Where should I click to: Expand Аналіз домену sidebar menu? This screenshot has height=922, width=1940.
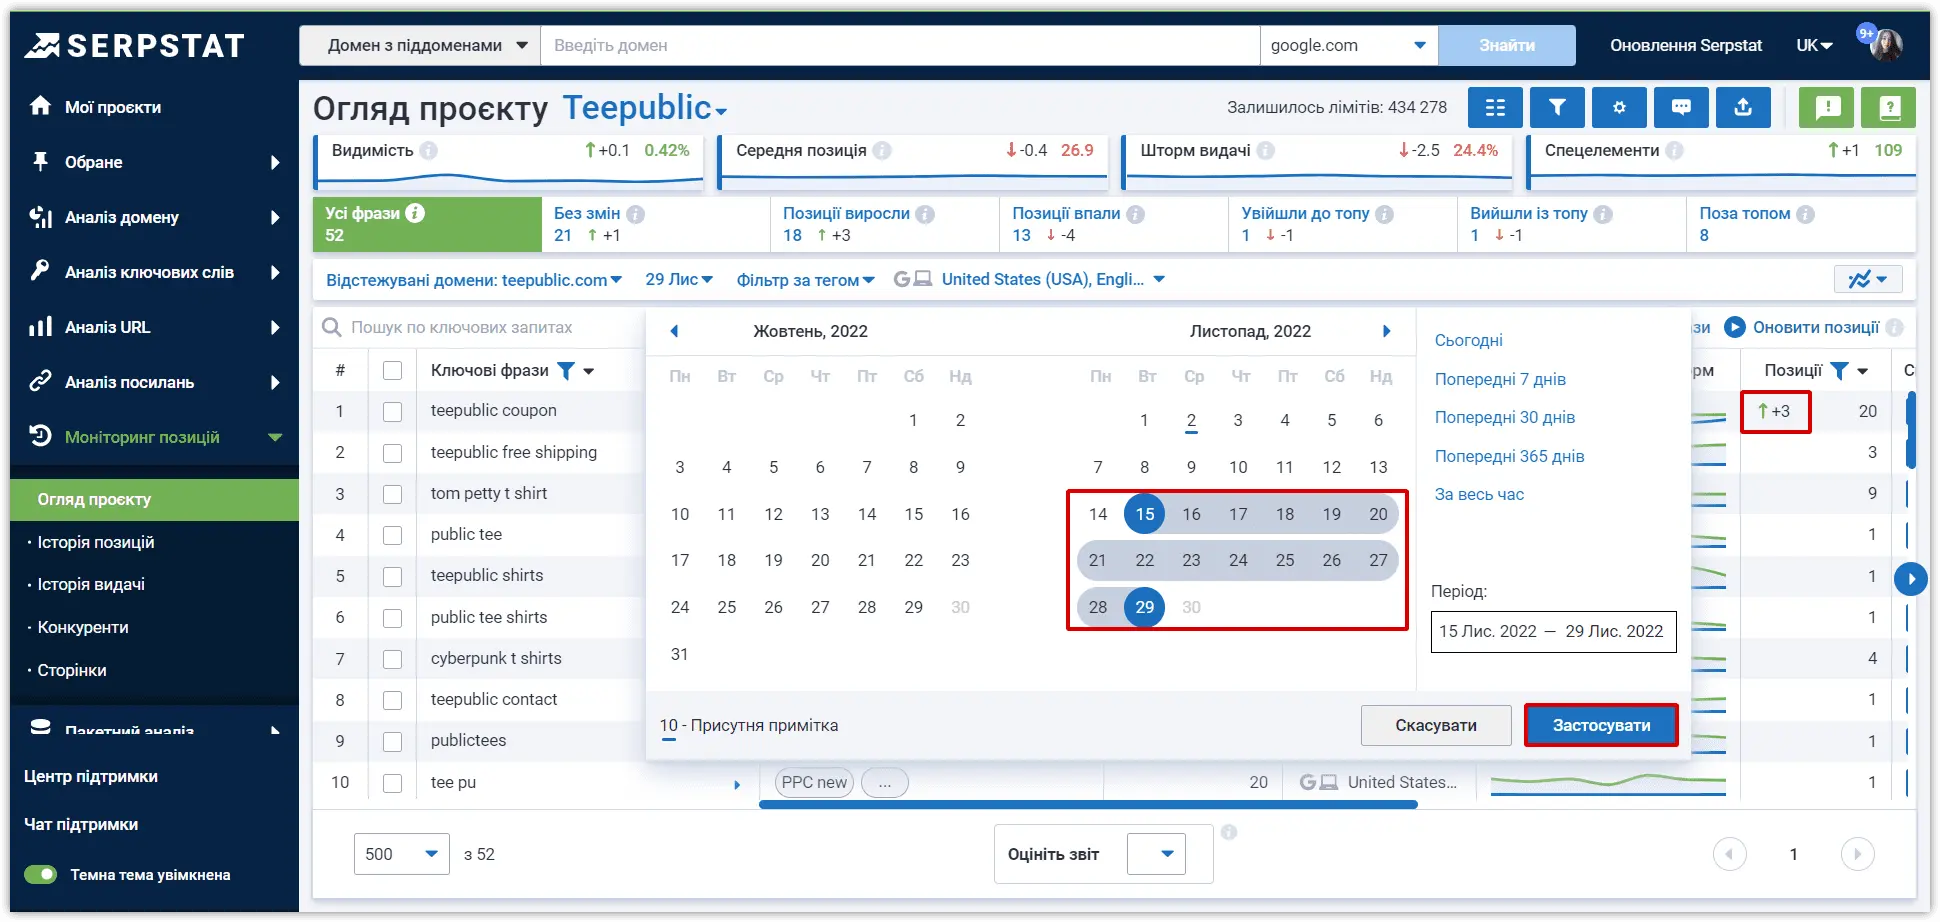(154, 217)
